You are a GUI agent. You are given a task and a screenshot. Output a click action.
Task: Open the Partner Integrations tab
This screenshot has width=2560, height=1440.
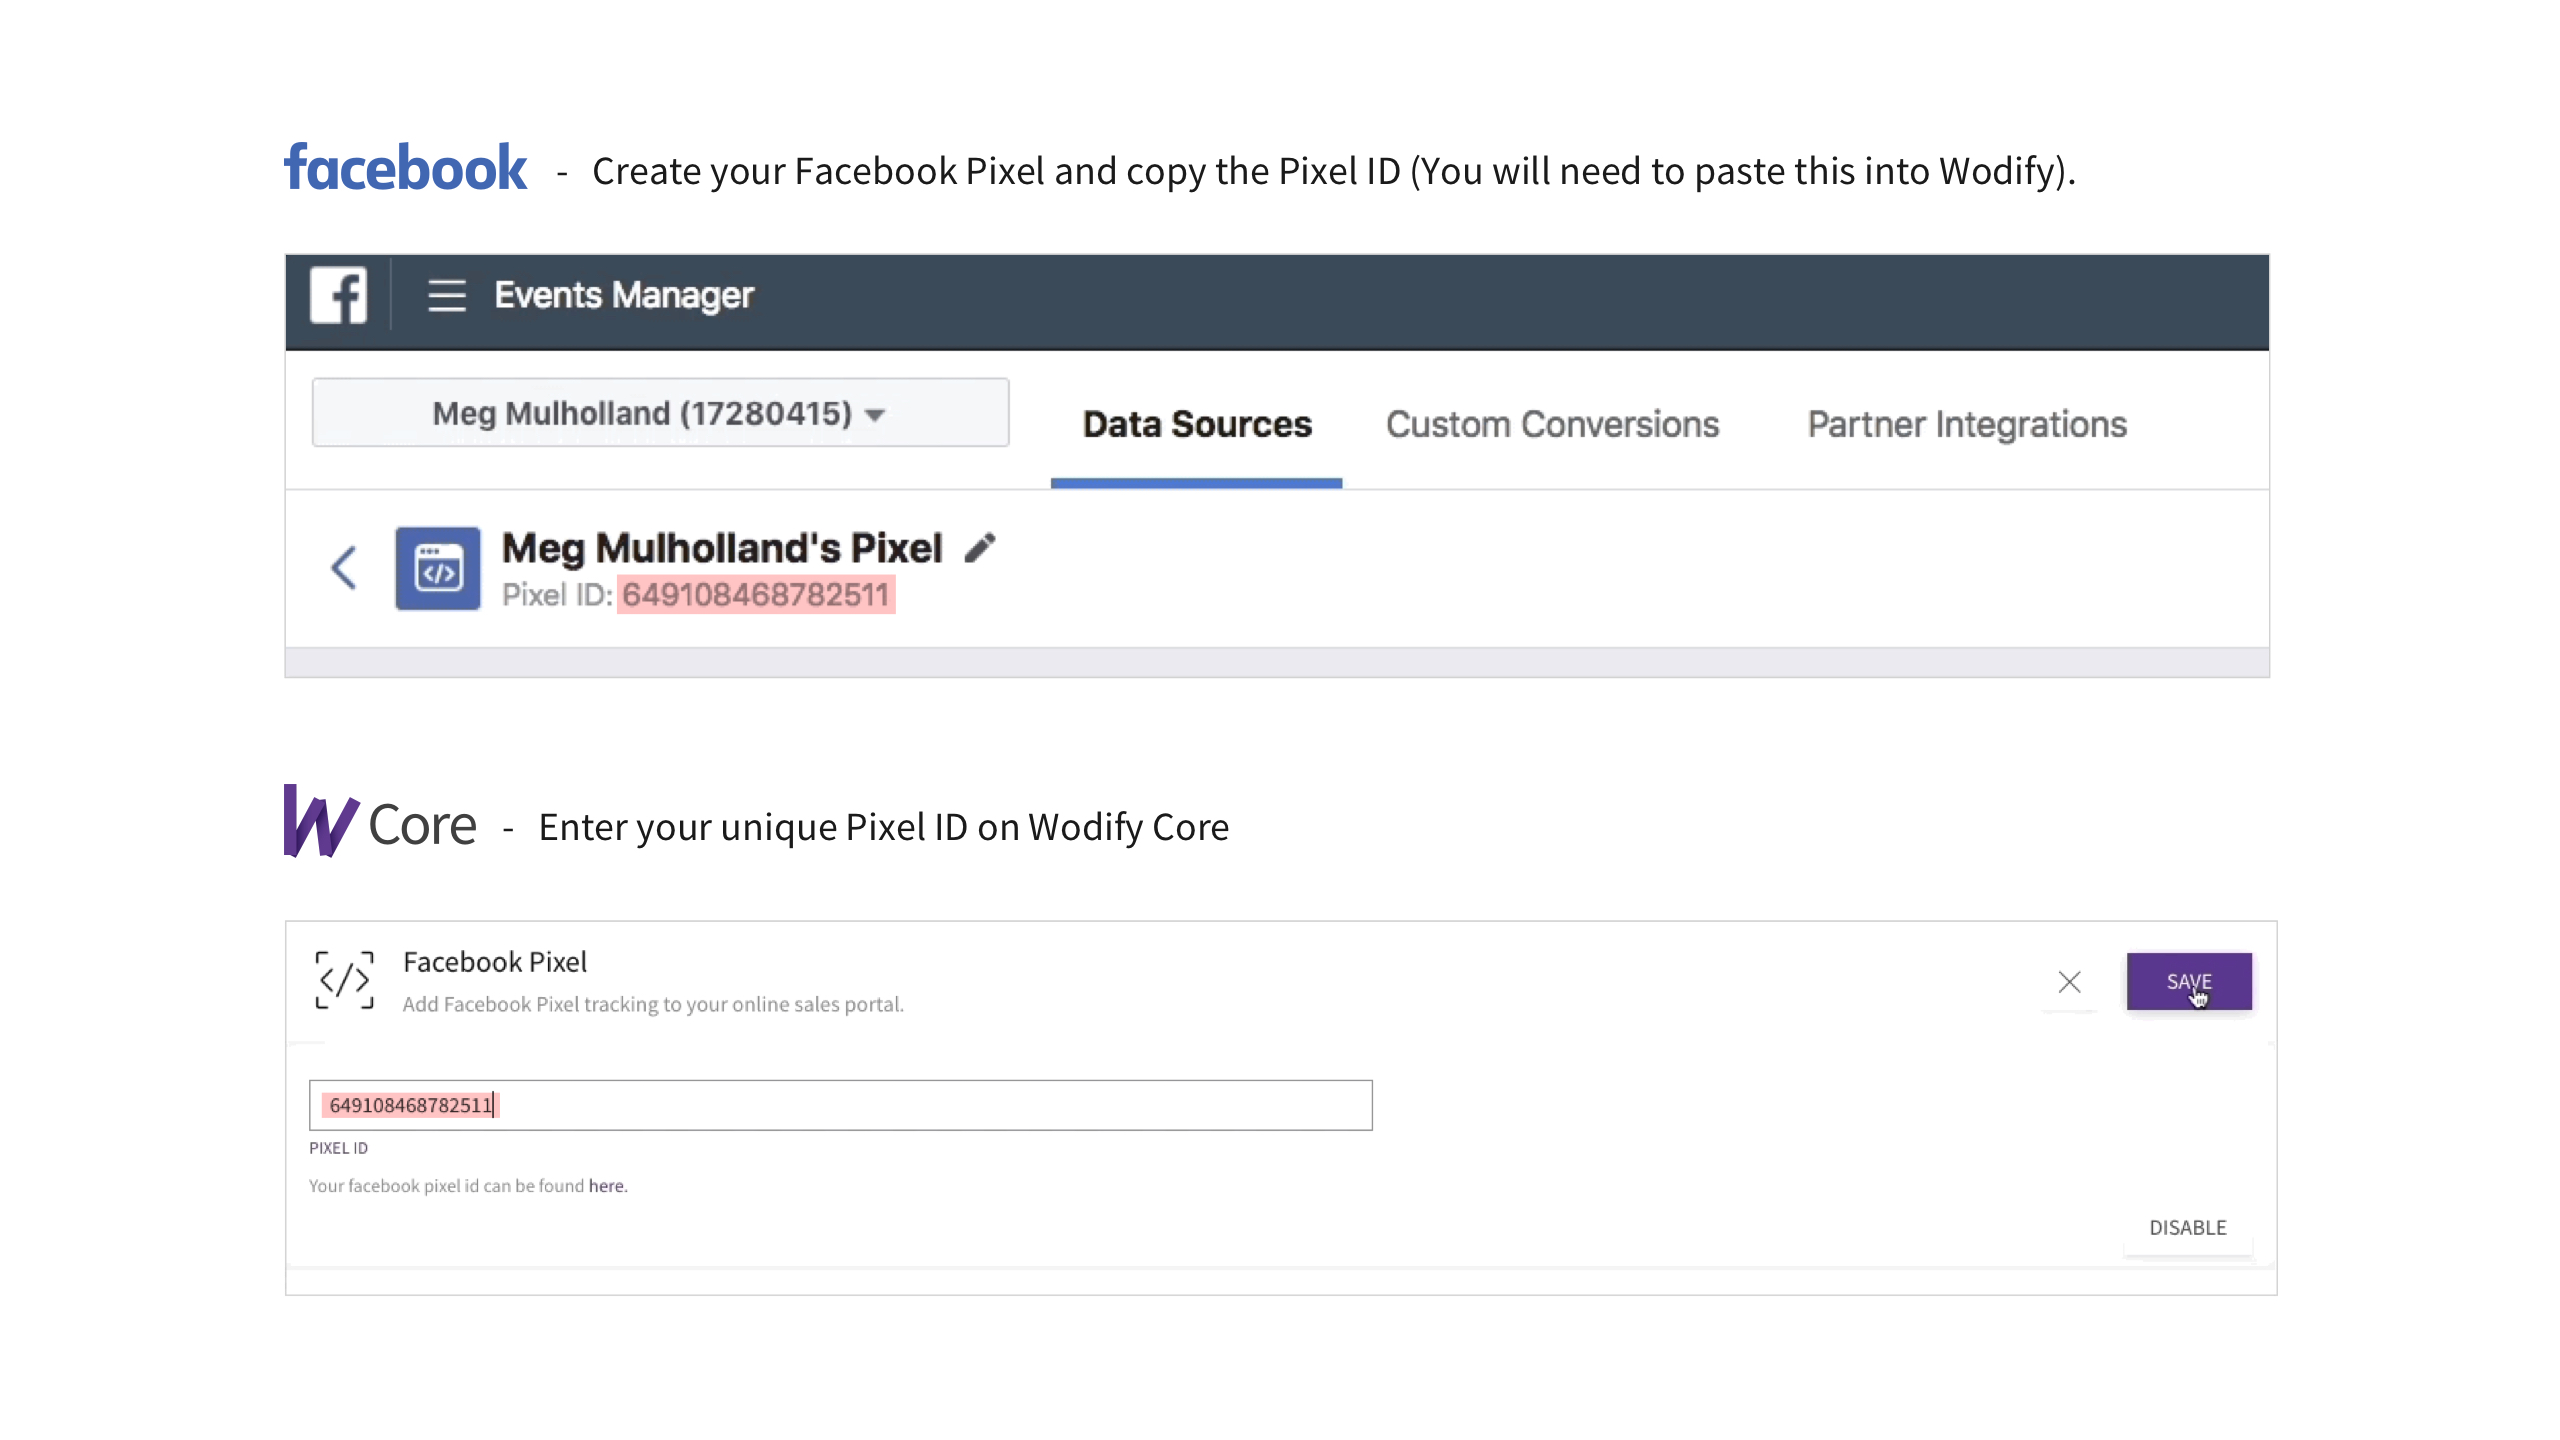click(x=1967, y=424)
